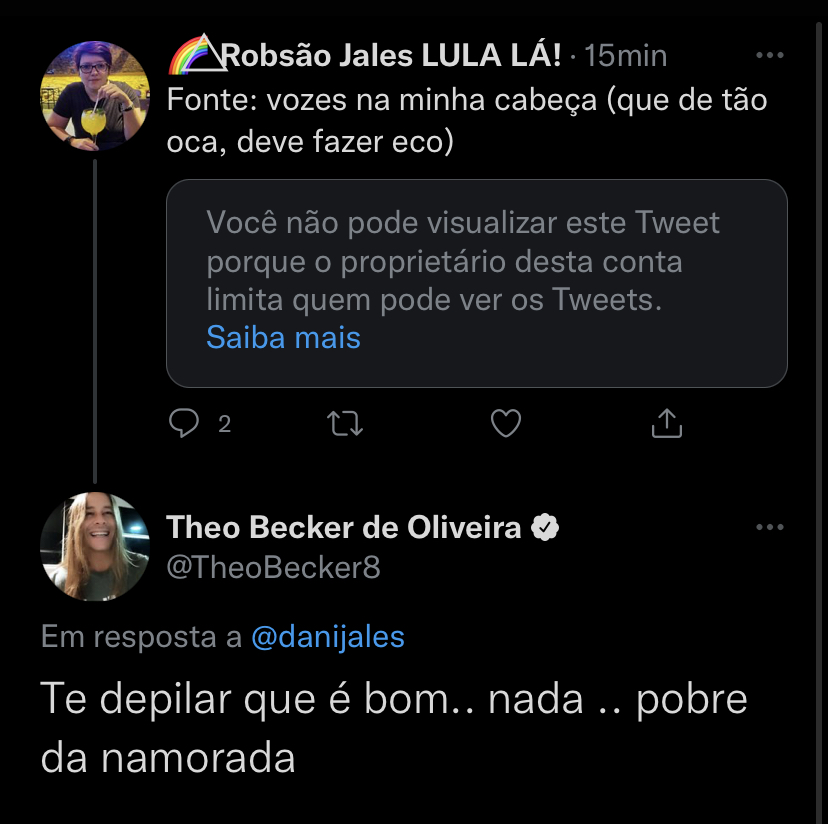Like Robsão Jales's tweet with the heart
Screen dimensions: 828x824
(506, 424)
